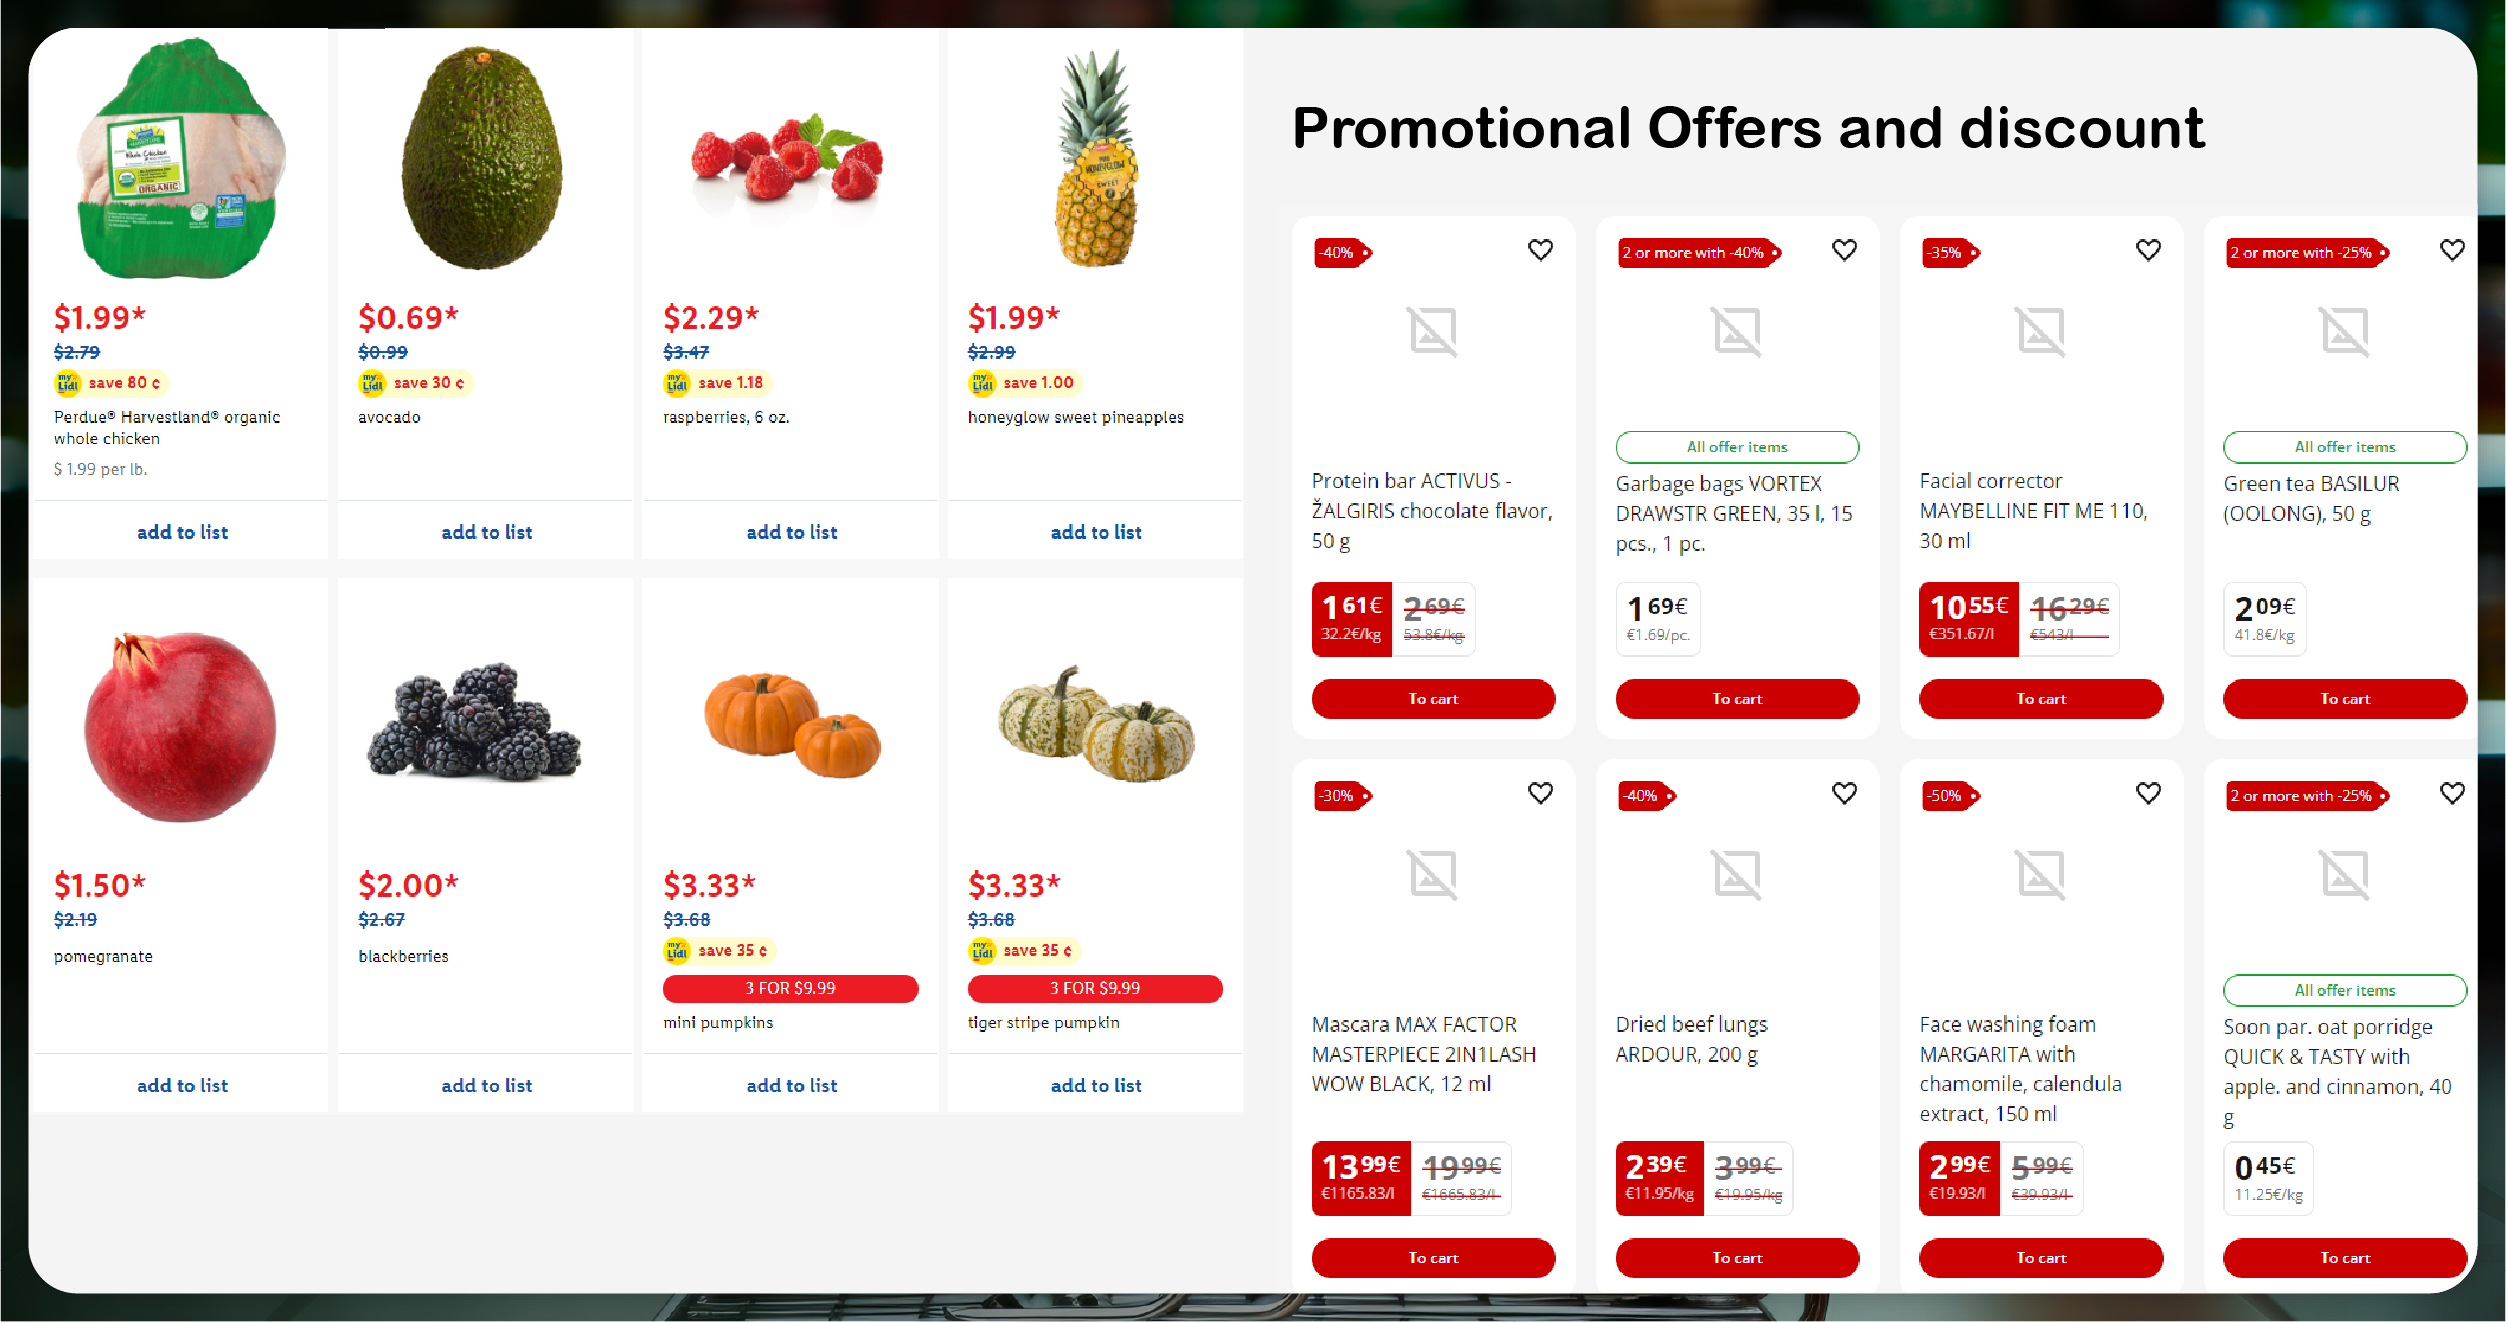This screenshot has width=2506, height=1323.
Task: Open All offer items for Garbage bags
Action: click(1737, 447)
